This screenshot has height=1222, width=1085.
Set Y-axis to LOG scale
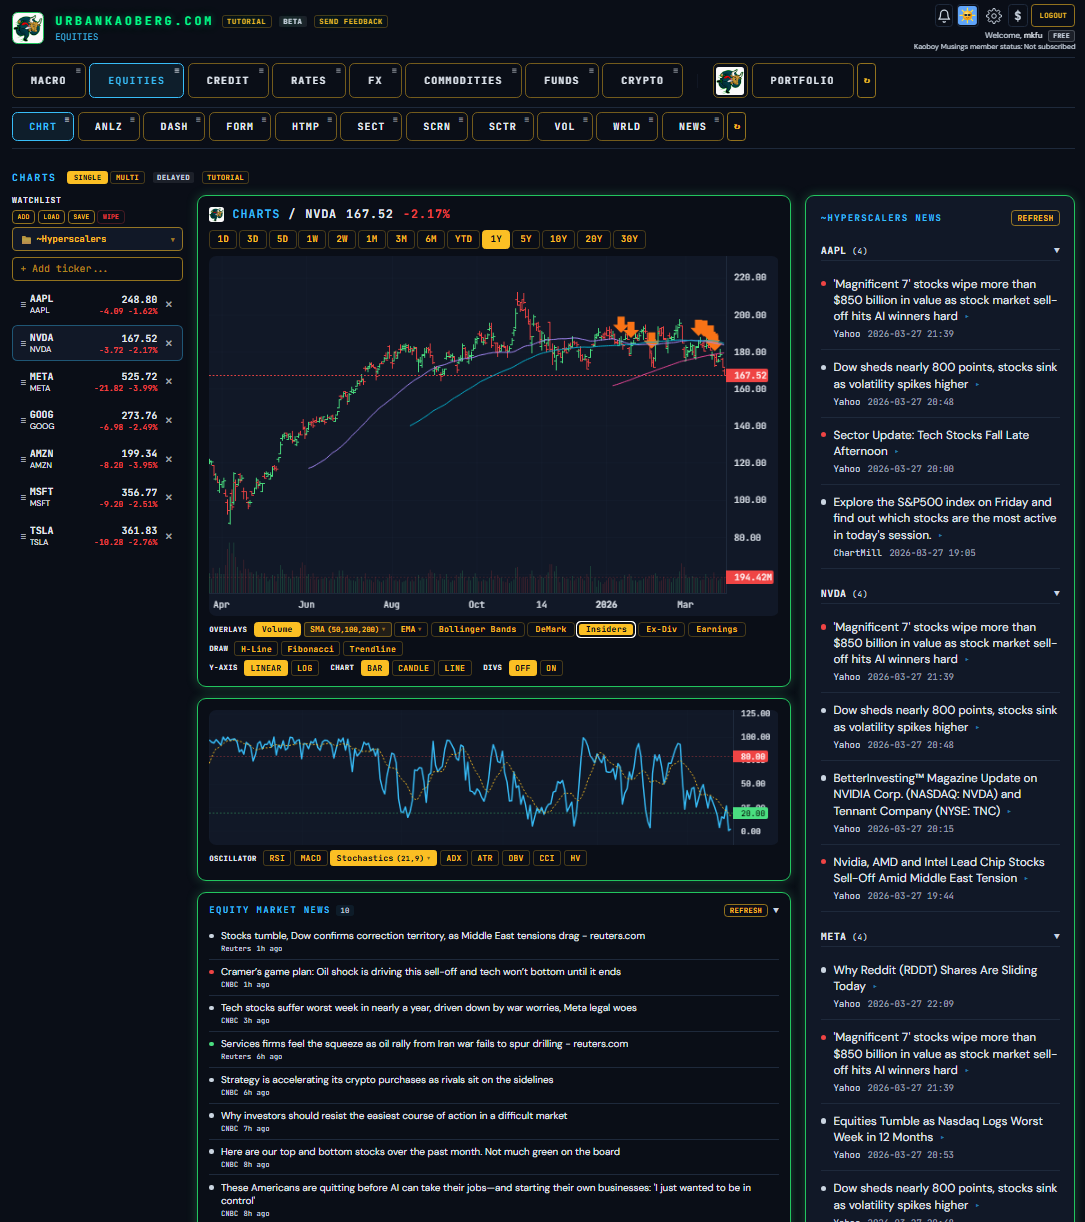point(305,668)
